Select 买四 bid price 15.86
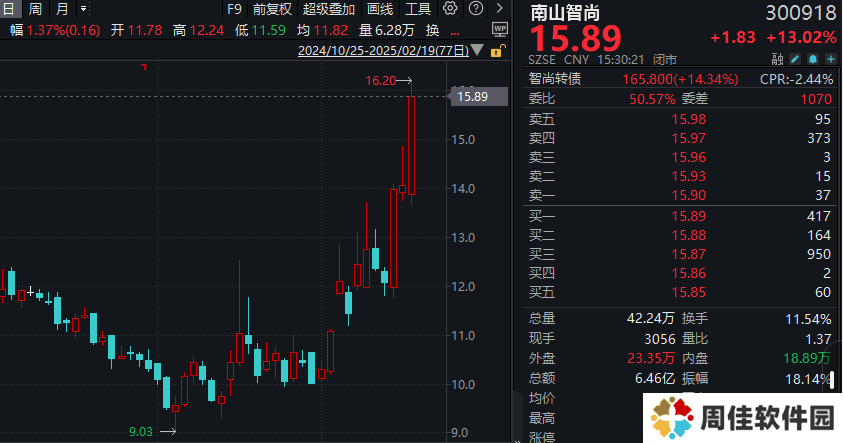This screenshot has width=843, height=443. point(689,273)
